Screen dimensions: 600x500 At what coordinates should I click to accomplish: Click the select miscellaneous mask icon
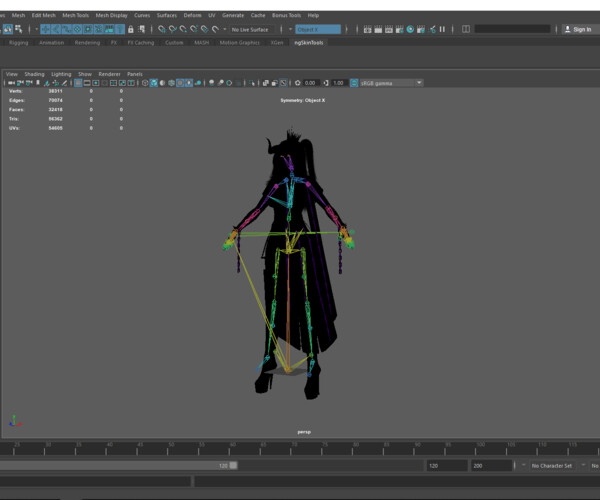(120, 29)
